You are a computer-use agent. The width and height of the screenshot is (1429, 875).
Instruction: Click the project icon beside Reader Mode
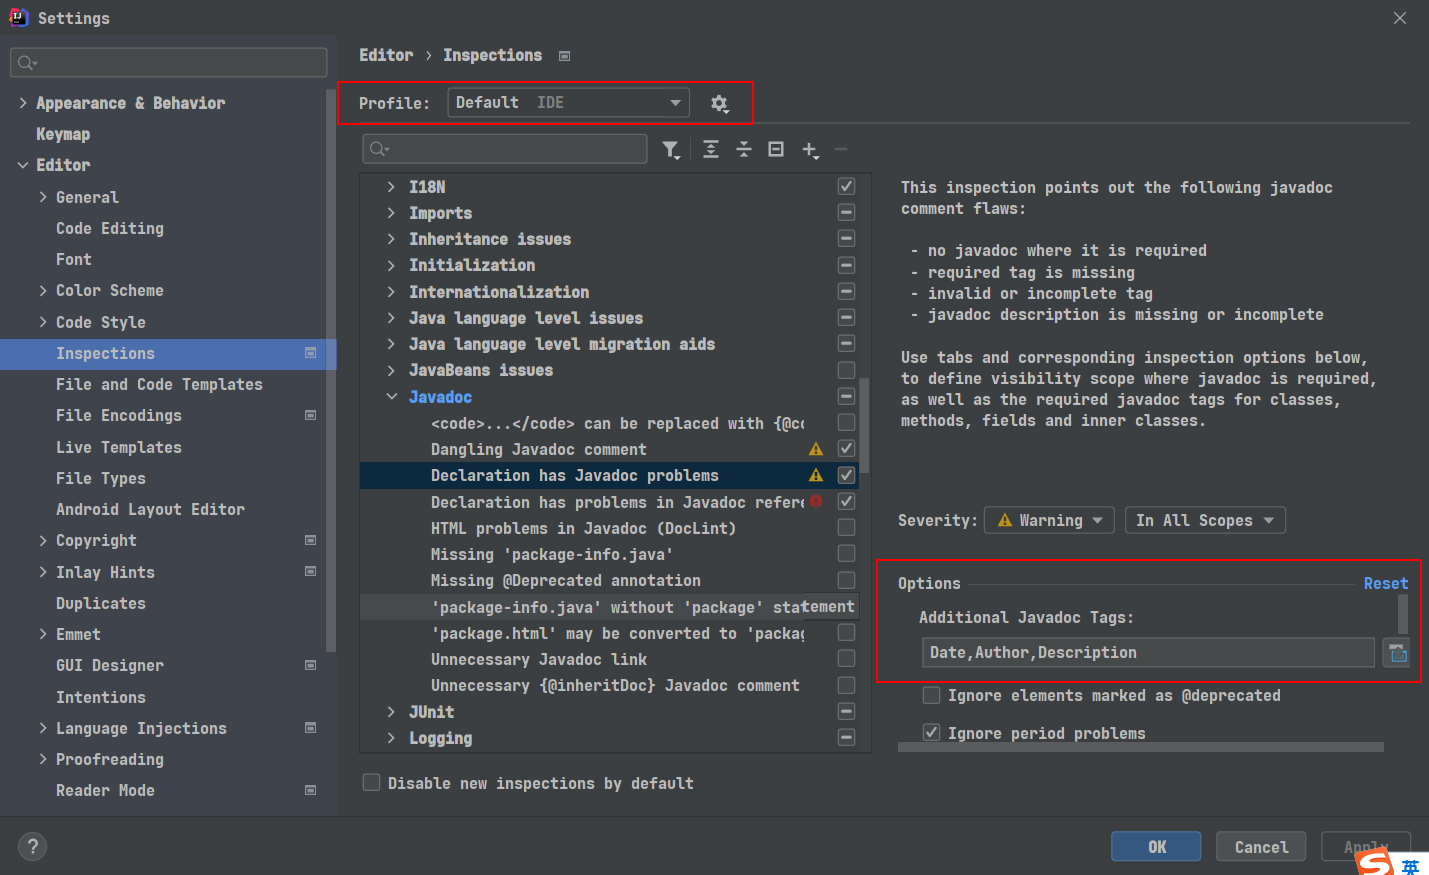[x=310, y=790]
